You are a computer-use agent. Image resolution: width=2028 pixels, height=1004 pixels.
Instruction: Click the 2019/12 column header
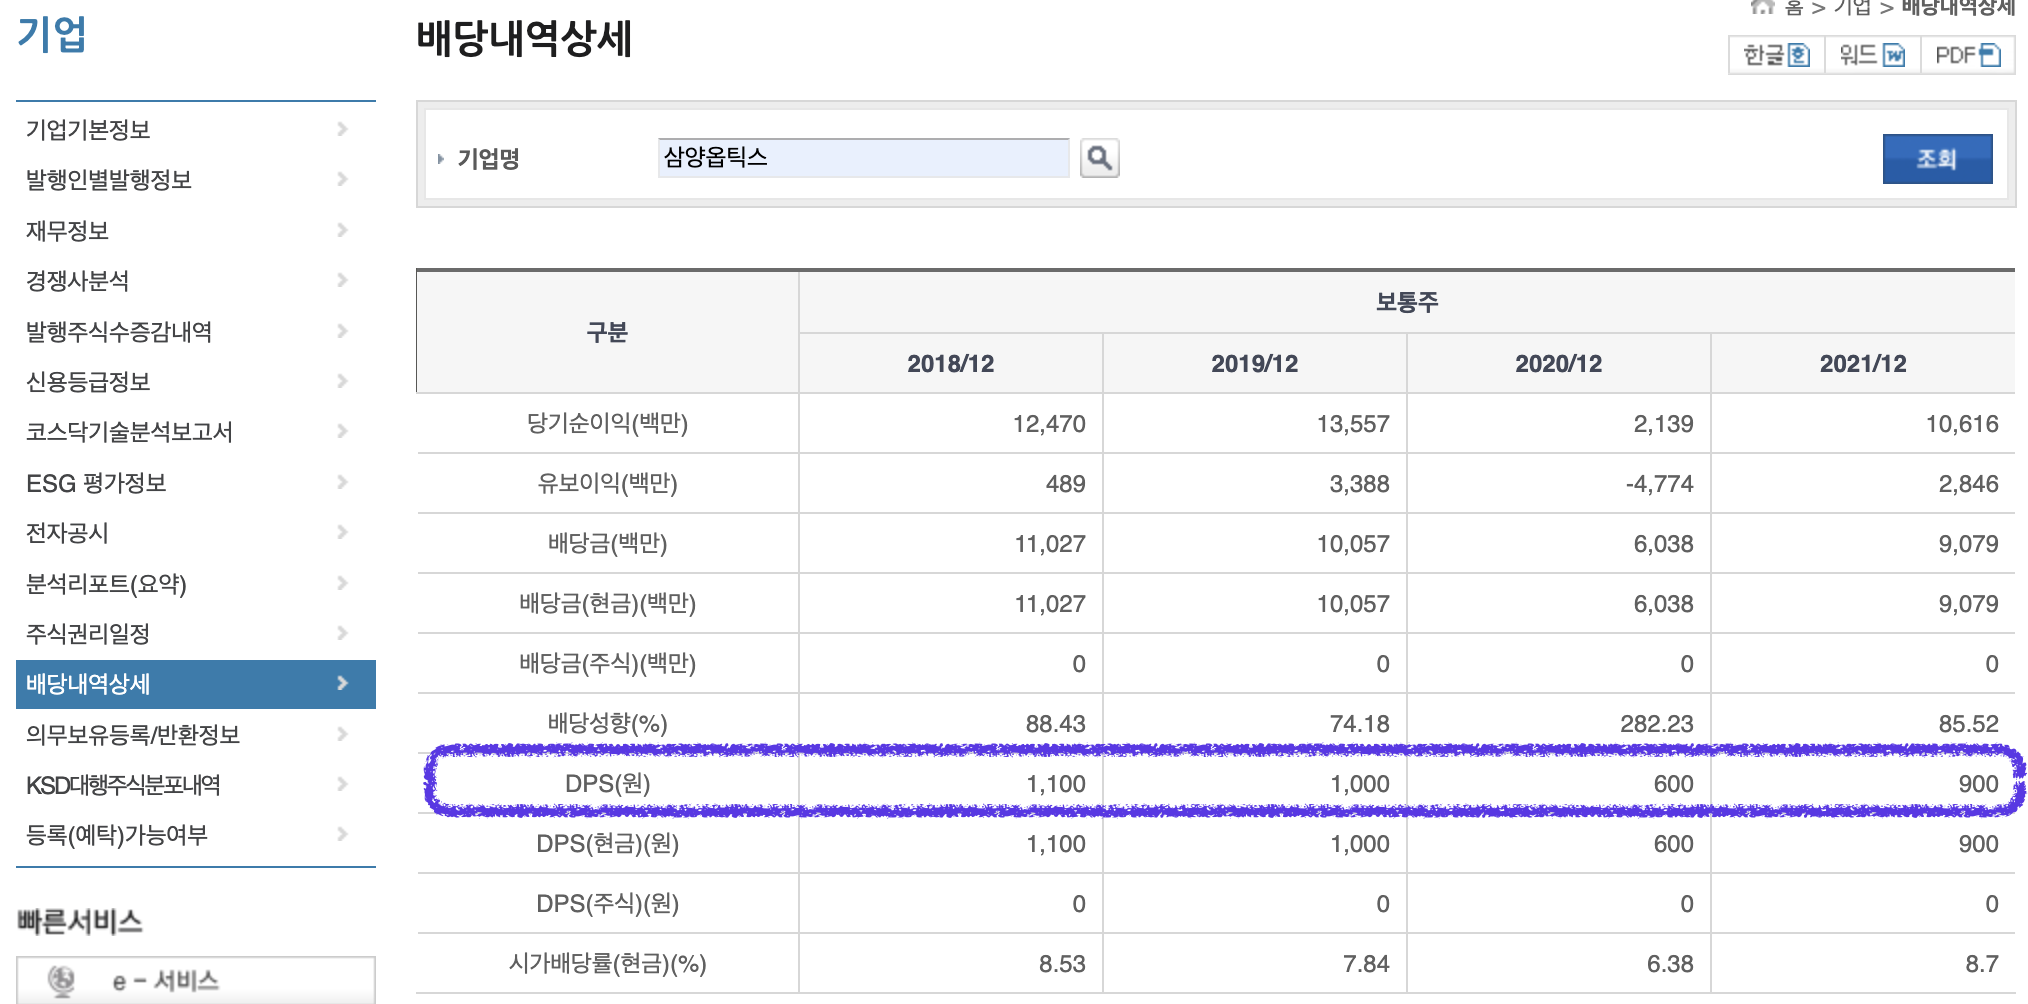point(1254,363)
